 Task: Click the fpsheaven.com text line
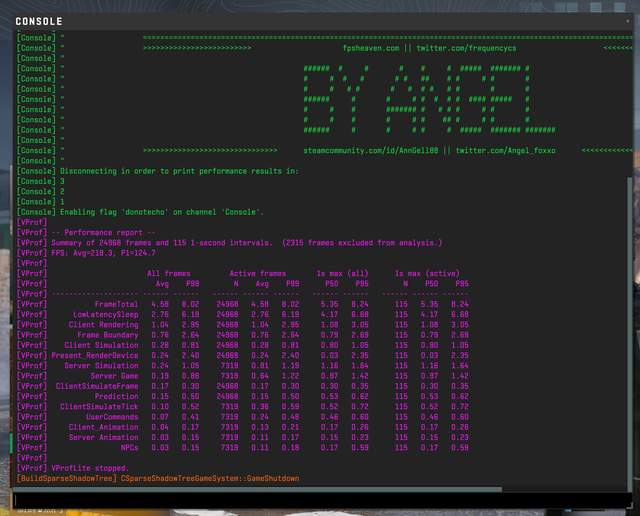371,48
